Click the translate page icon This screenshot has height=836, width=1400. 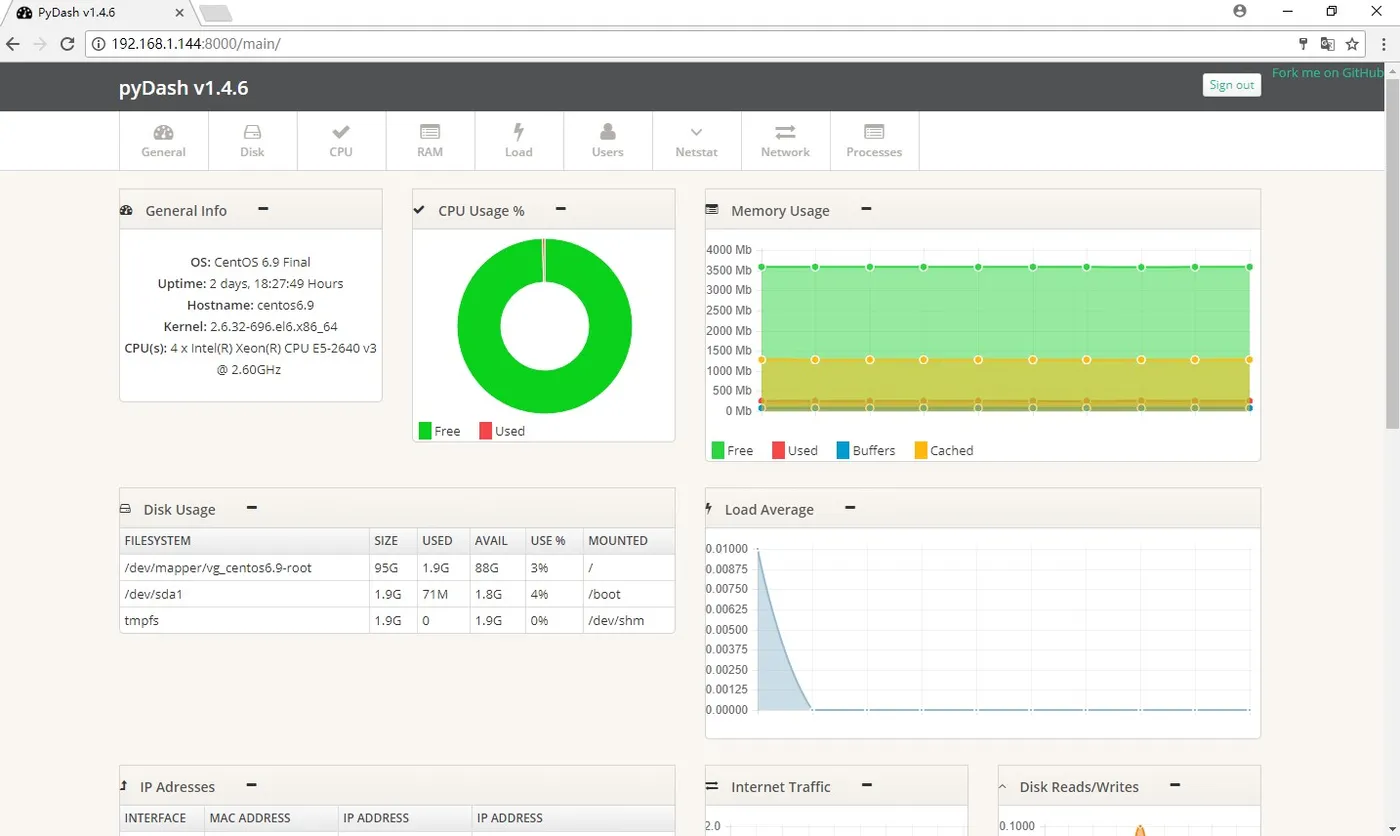click(x=1327, y=44)
